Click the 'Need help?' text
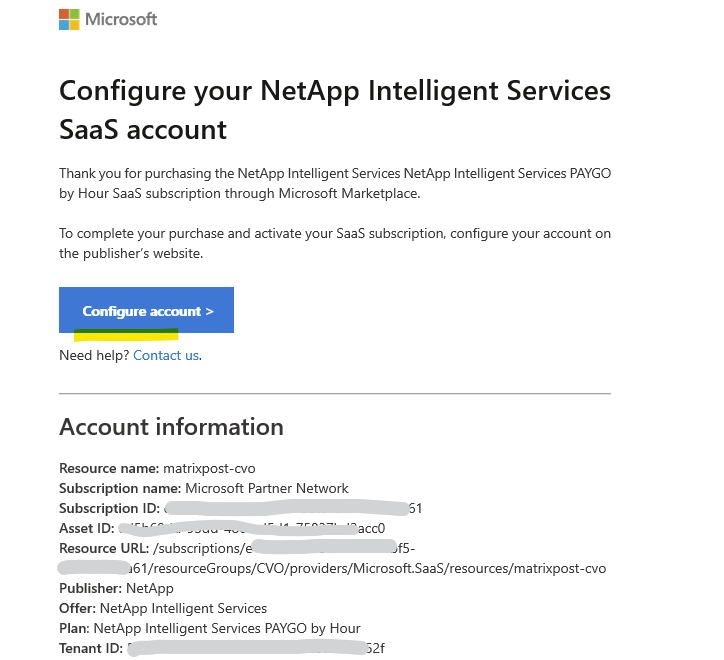 point(94,355)
